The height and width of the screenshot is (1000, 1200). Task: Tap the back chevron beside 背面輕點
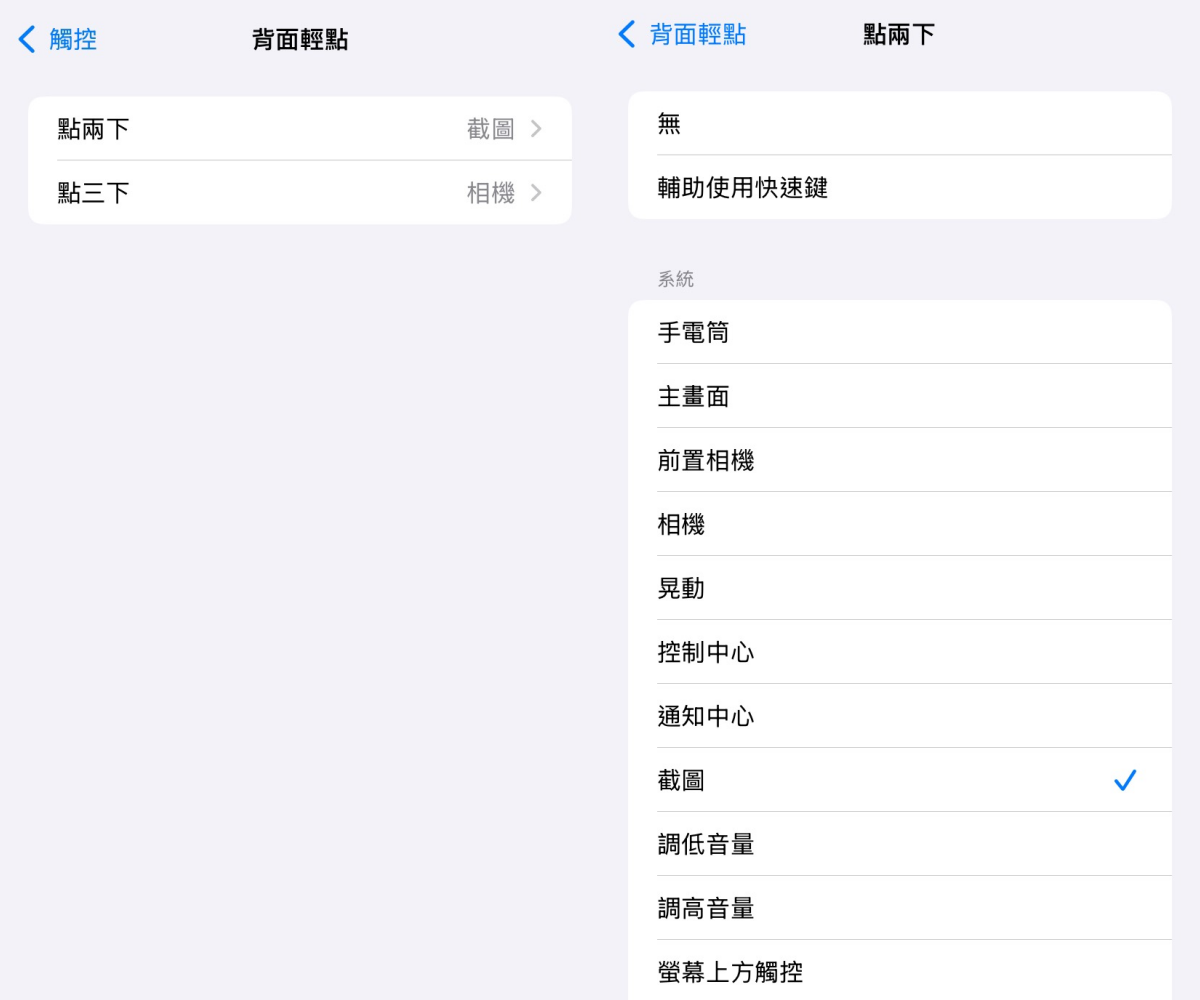tap(627, 35)
